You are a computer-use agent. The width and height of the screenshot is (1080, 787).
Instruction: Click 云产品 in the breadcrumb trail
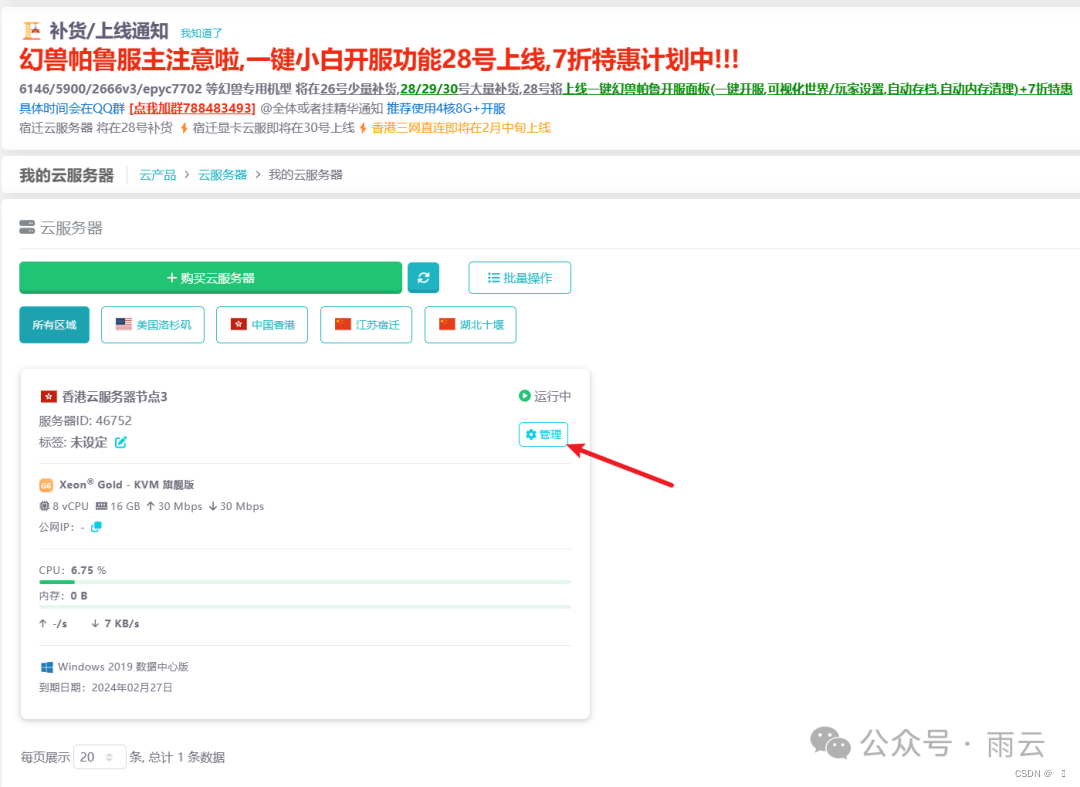click(157, 174)
